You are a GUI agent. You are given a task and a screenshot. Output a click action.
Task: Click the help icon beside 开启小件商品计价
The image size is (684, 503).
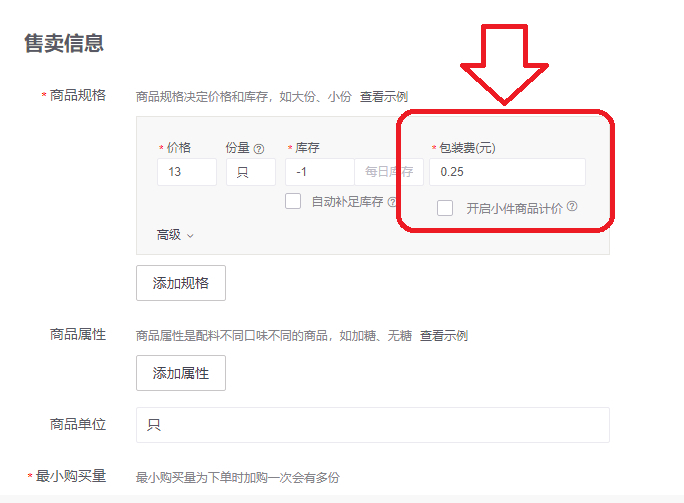tap(572, 206)
